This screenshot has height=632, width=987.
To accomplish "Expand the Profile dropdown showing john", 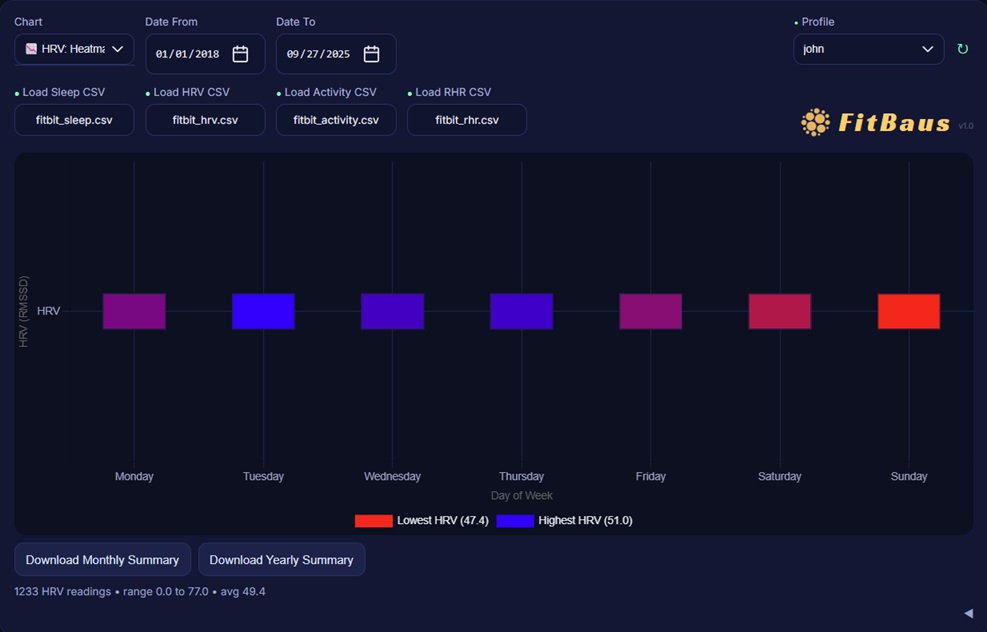I will 868,49.
